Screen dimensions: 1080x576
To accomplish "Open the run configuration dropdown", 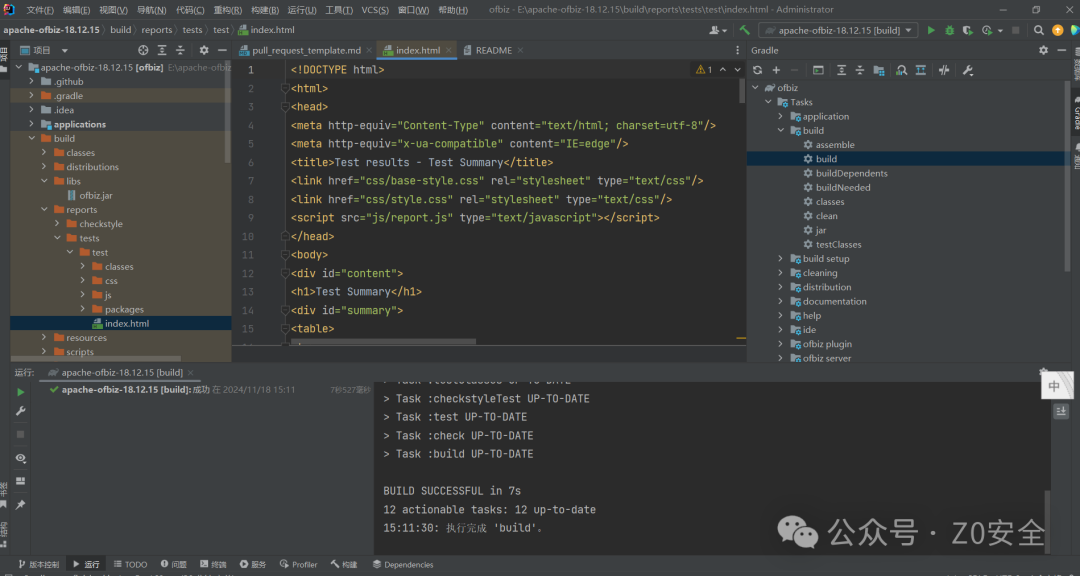I will click(x=838, y=30).
